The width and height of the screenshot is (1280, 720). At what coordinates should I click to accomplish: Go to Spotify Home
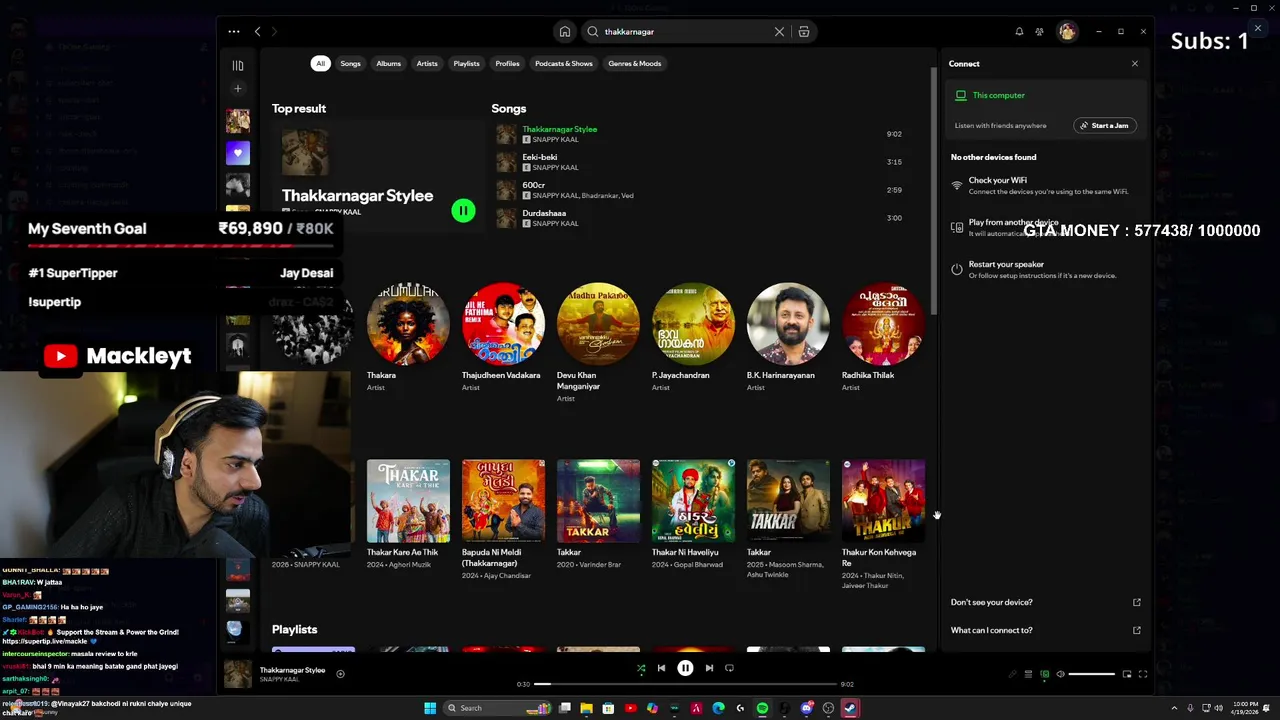point(565,32)
